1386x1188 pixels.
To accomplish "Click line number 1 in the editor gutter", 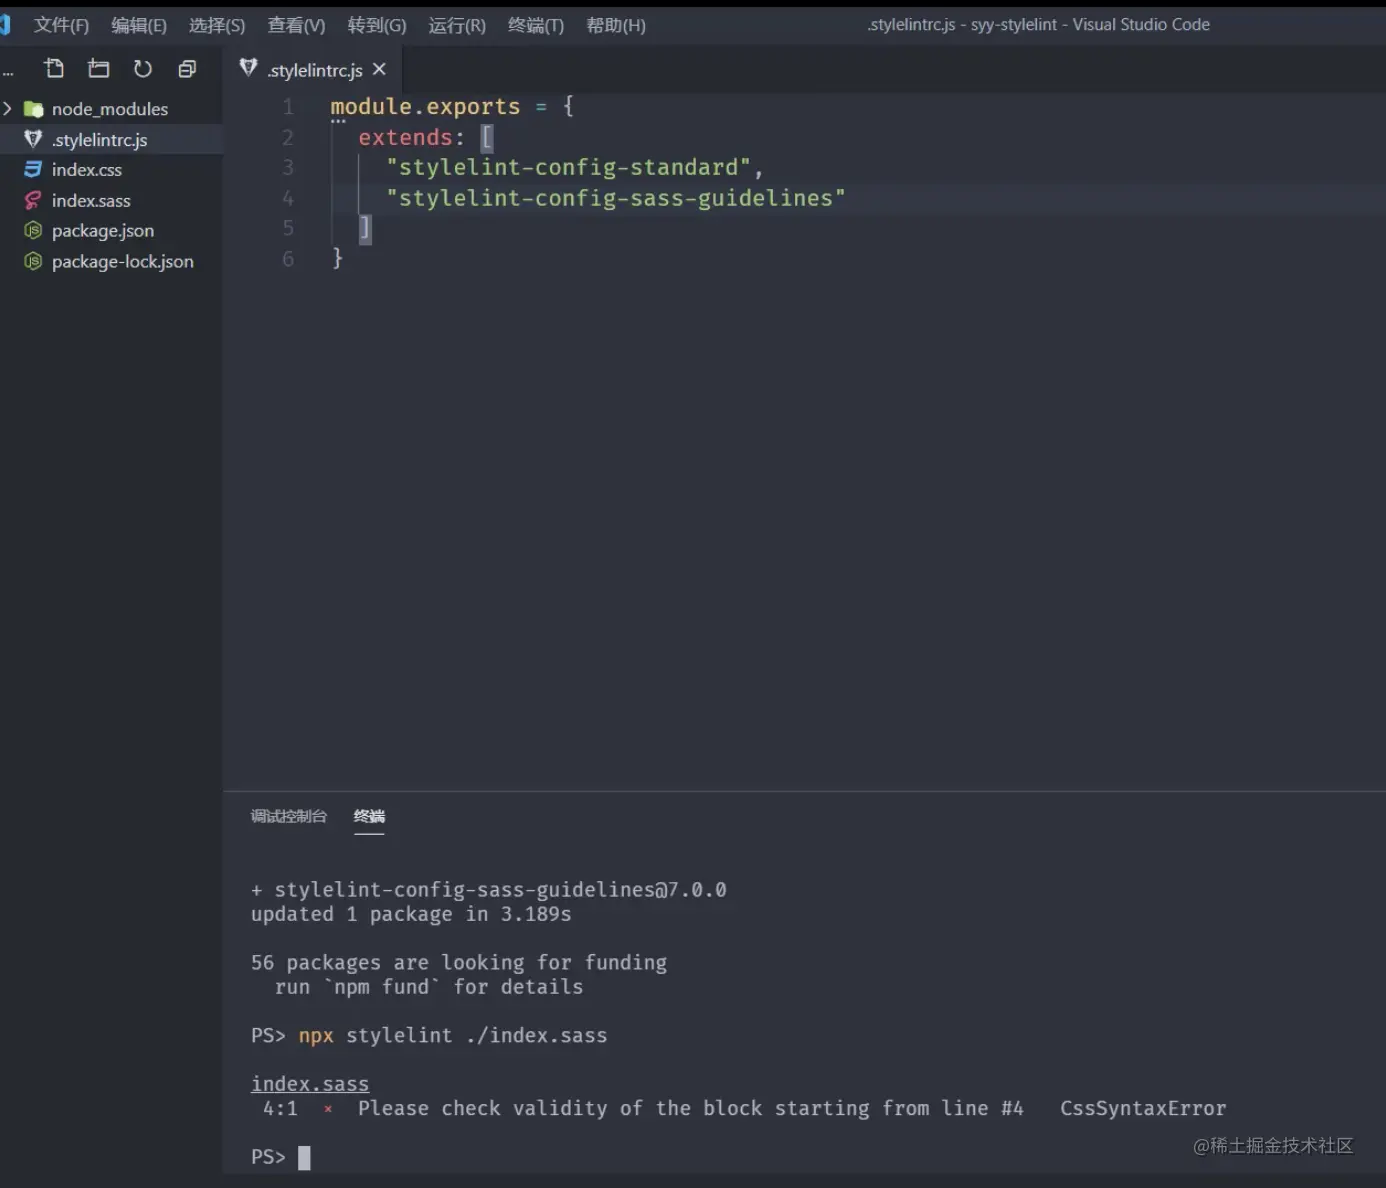I will 288,107.
